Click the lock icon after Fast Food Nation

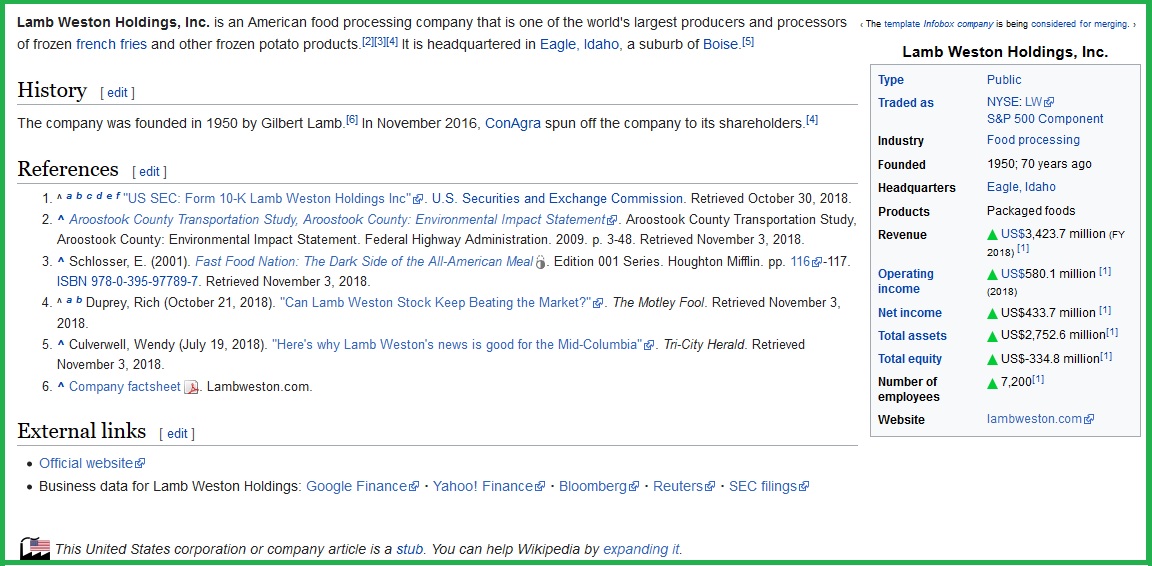[541, 262]
